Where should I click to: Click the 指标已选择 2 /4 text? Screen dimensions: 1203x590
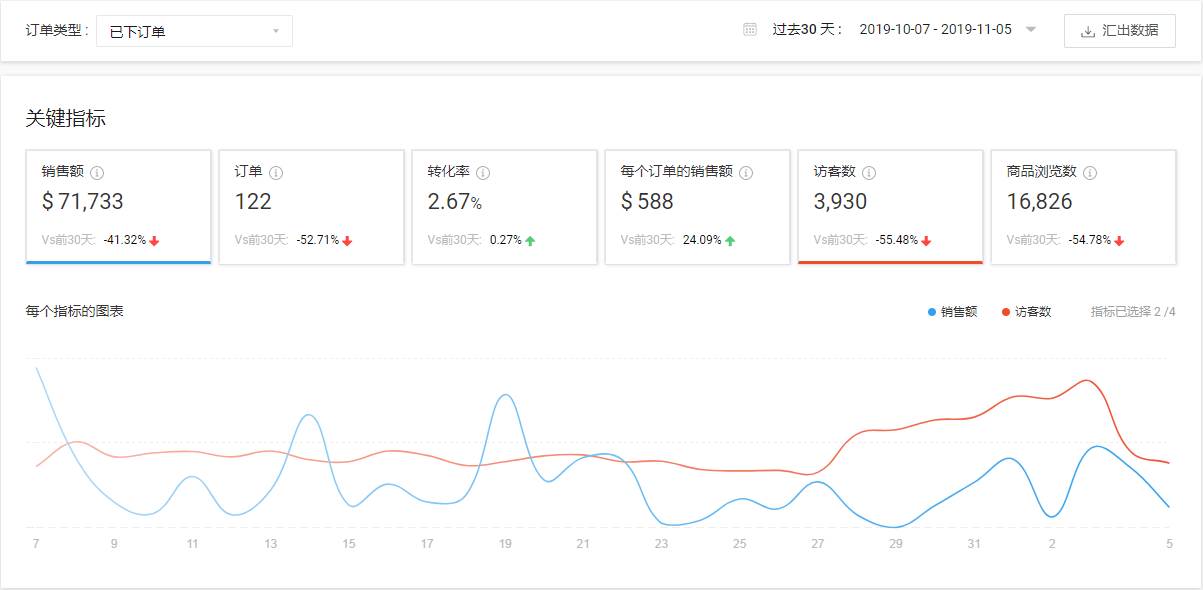tap(1133, 312)
